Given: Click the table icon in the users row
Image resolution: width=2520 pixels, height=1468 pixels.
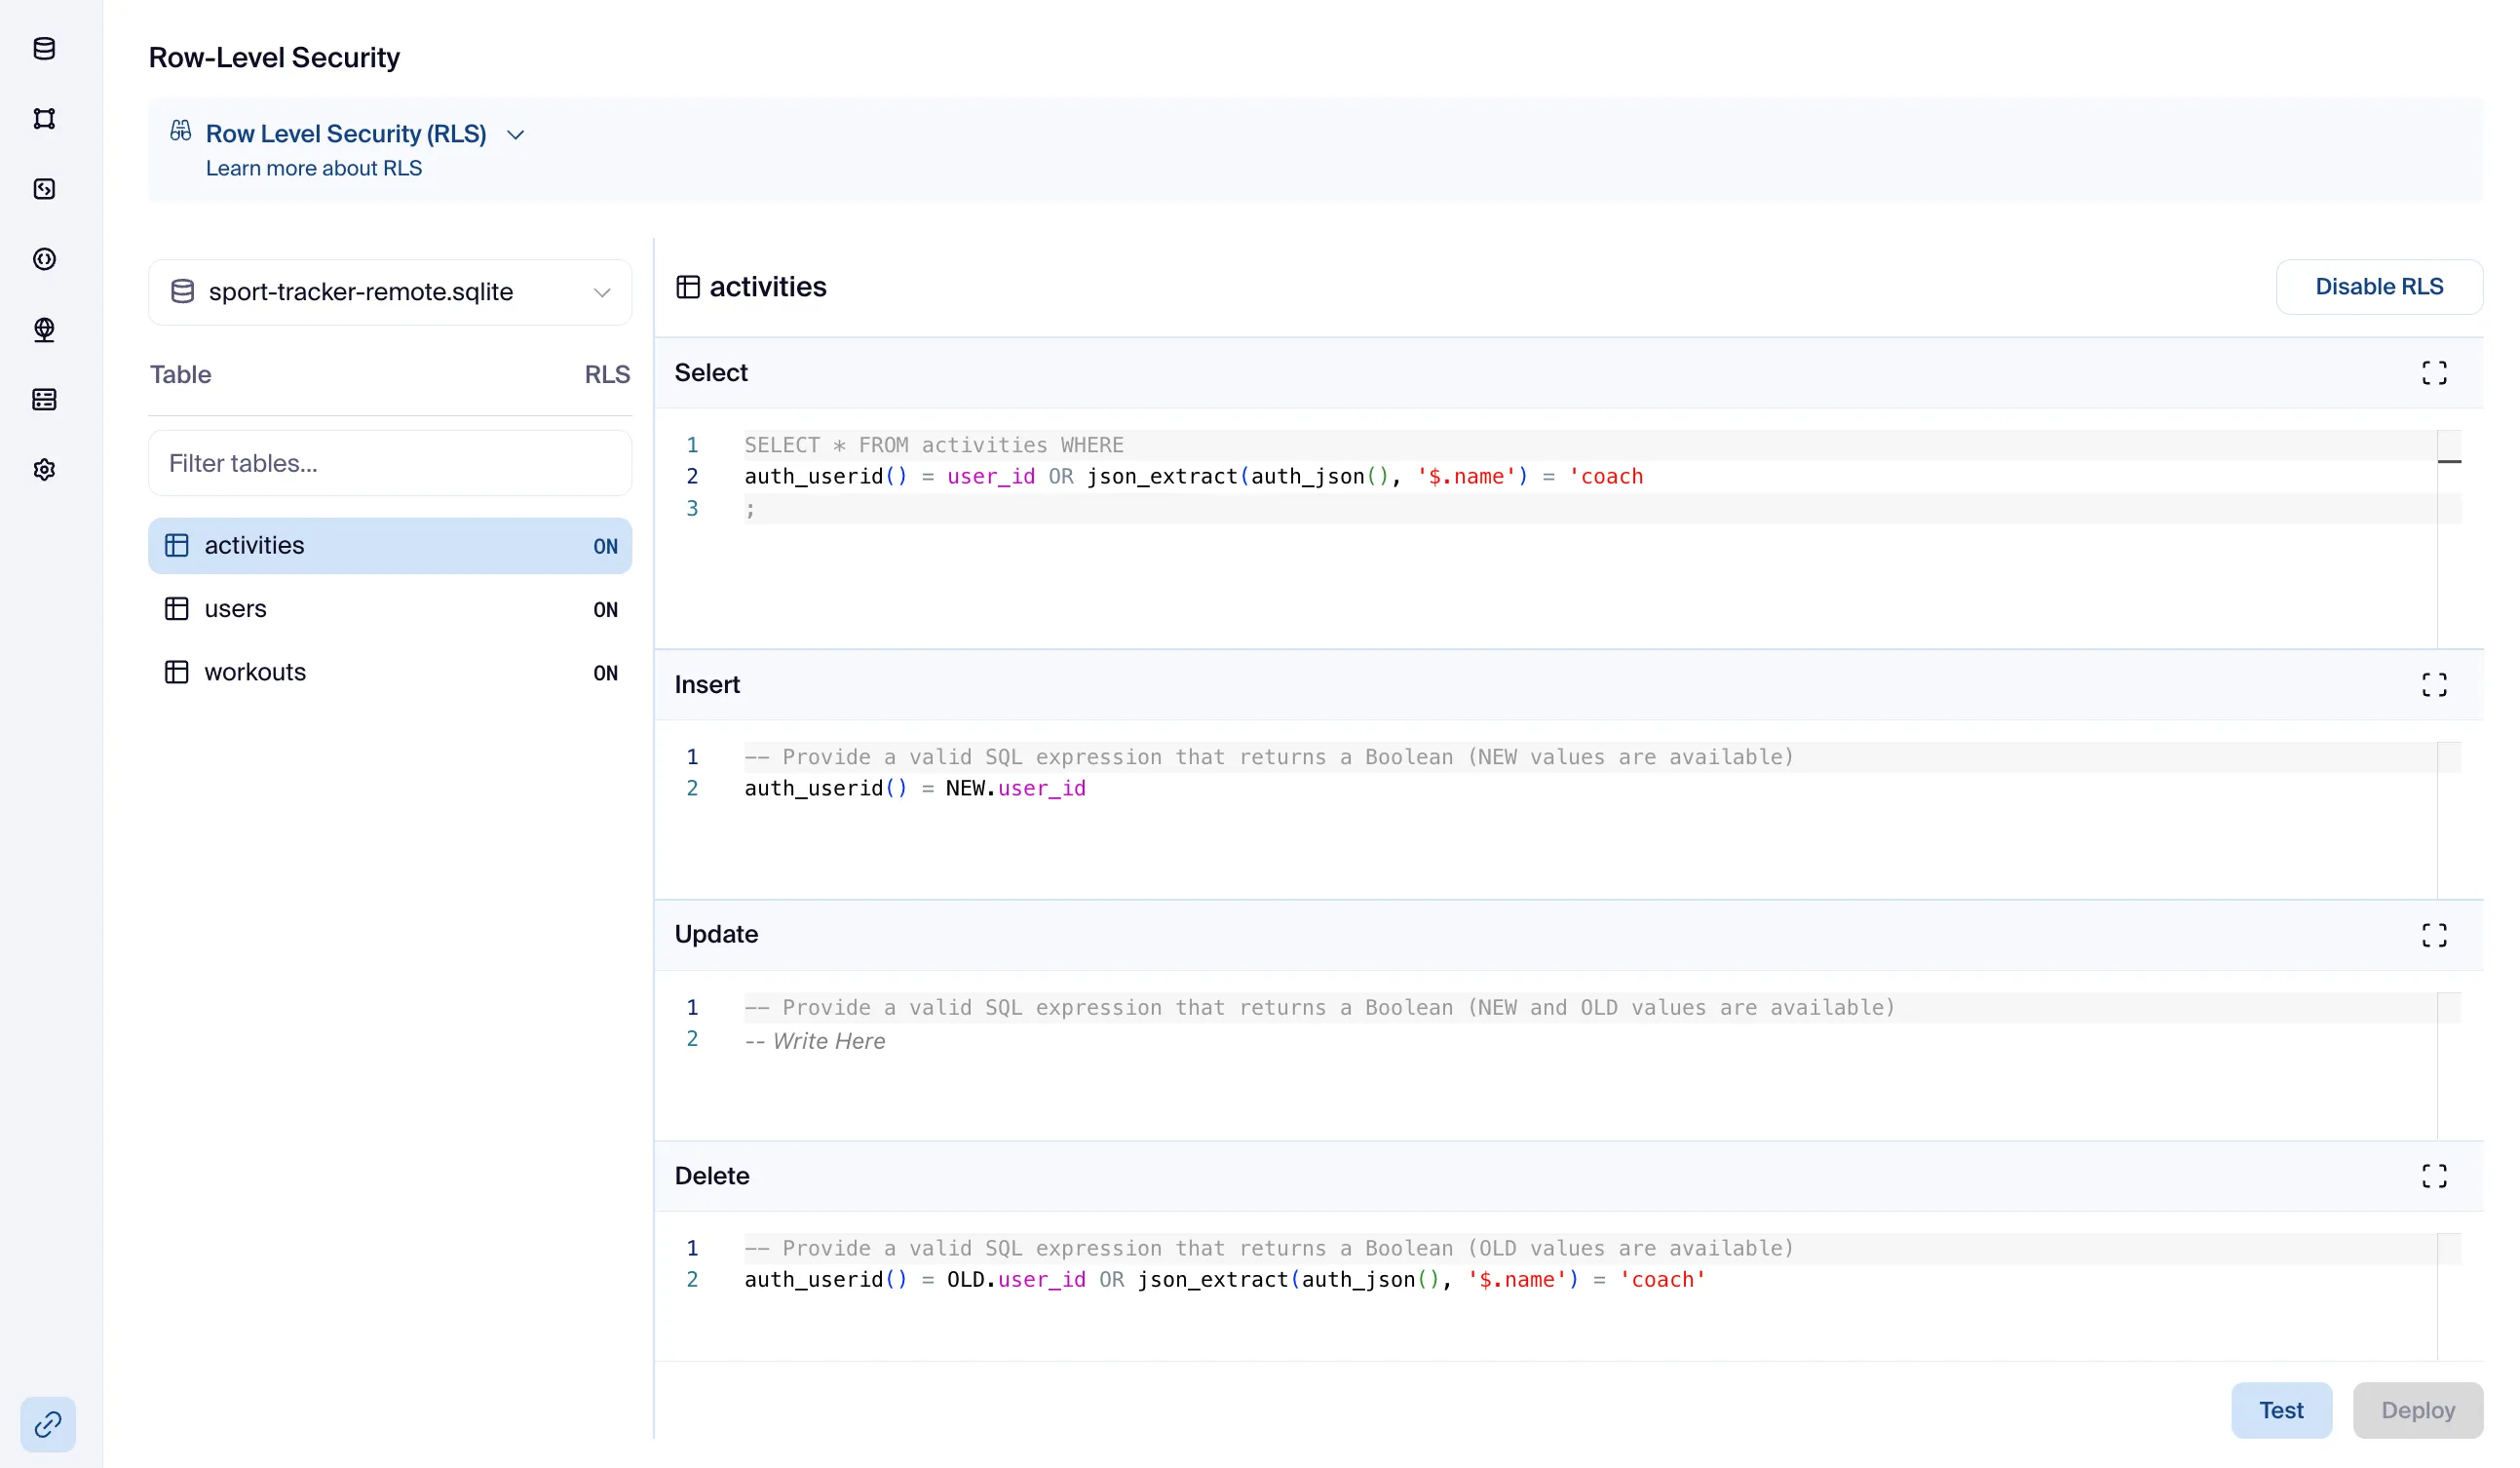Looking at the screenshot, I should coord(177,609).
